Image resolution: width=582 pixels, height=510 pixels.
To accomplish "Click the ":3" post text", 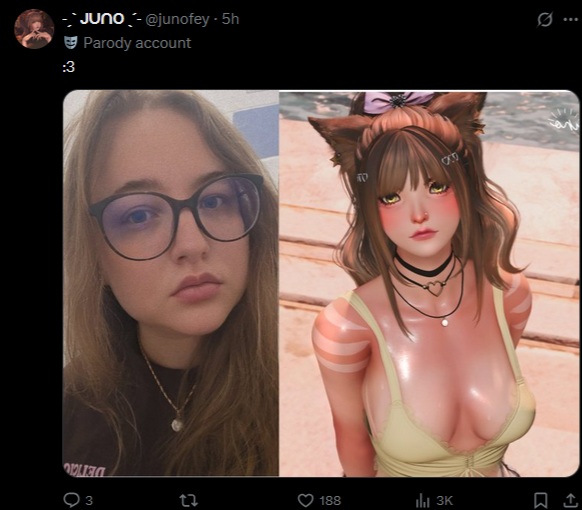I will point(69,67).
